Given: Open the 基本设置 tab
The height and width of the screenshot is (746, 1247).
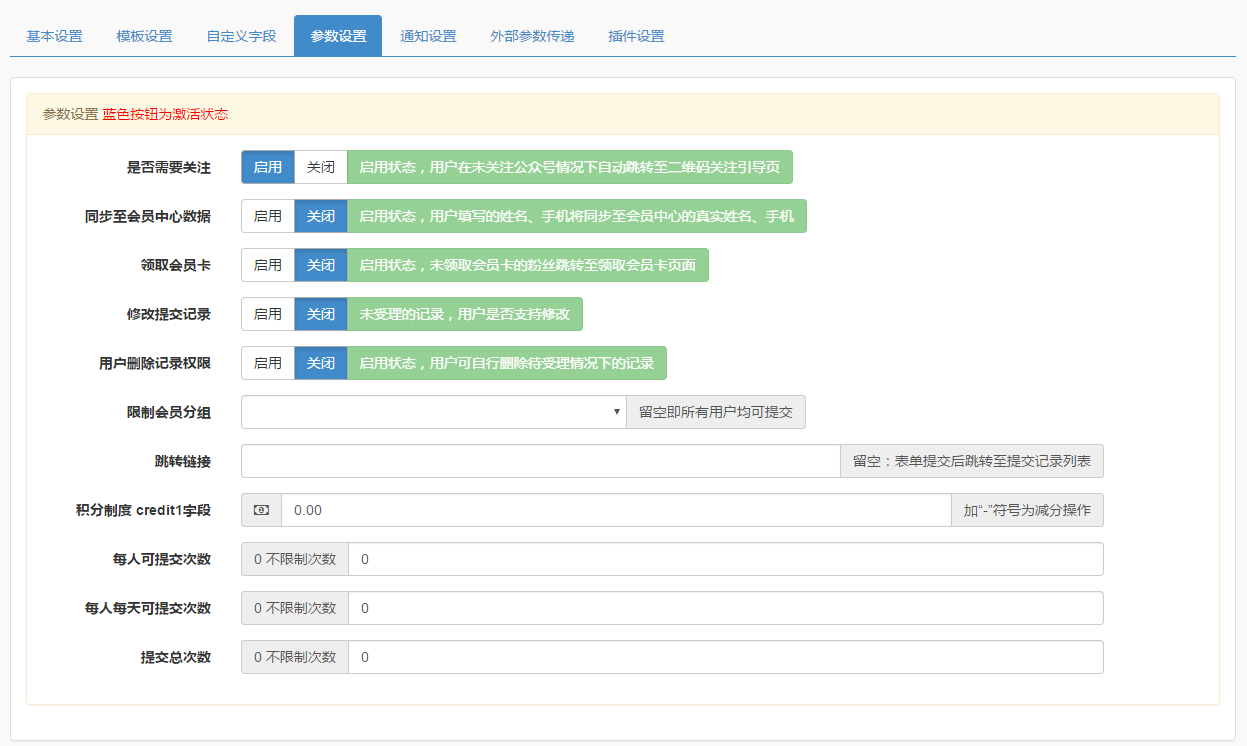Looking at the screenshot, I should [x=54, y=36].
